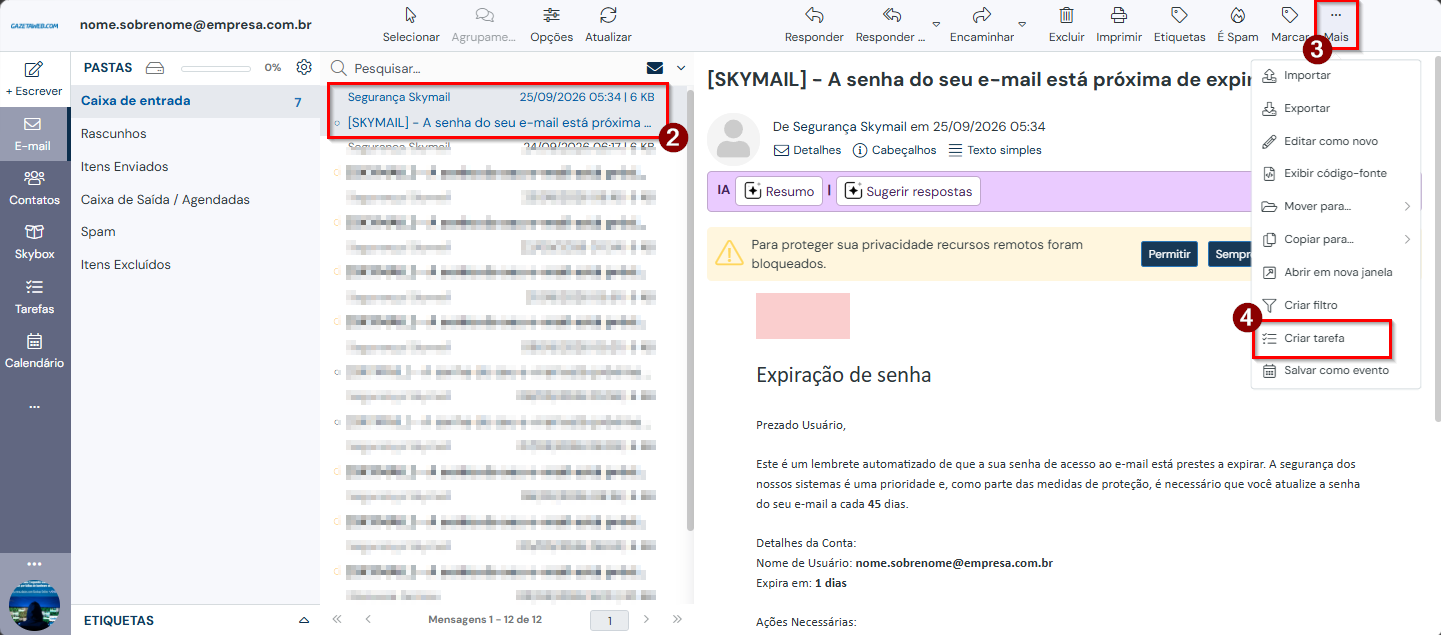Screen dimensions: 1441x635
Task: Select Salvar como evento
Action: point(1336,370)
